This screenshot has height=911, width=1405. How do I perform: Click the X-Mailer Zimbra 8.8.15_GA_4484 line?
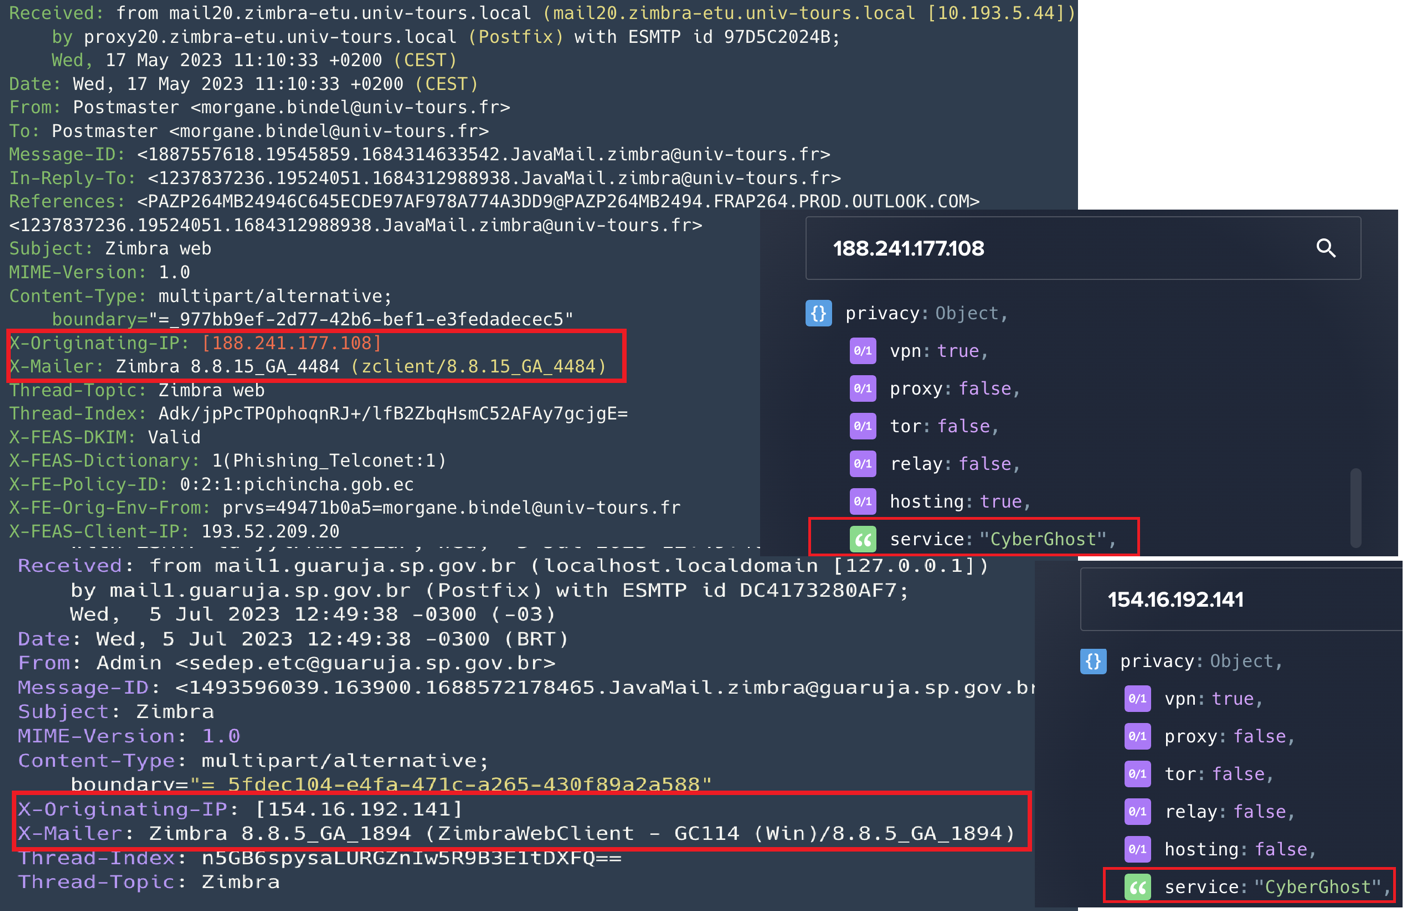coord(308,367)
